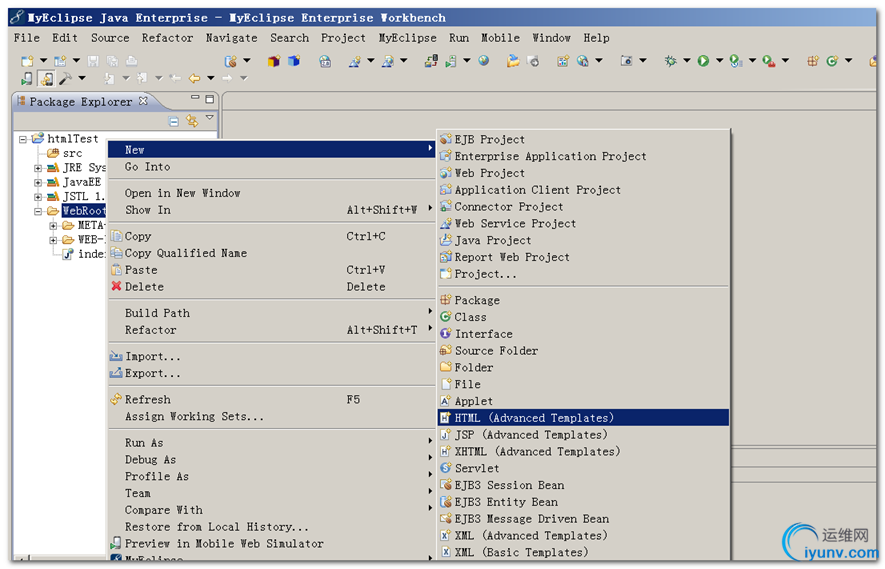Toggle Link with Editor in Package Explorer
Viewport: 885px width, 569px height.
tap(191, 121)
